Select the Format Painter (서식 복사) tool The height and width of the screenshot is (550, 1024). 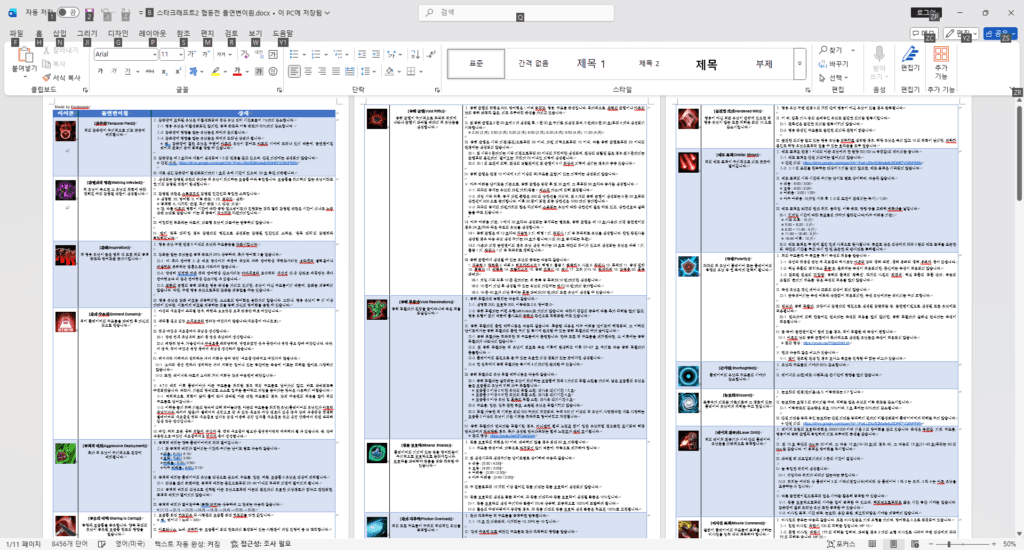point(65,77)
